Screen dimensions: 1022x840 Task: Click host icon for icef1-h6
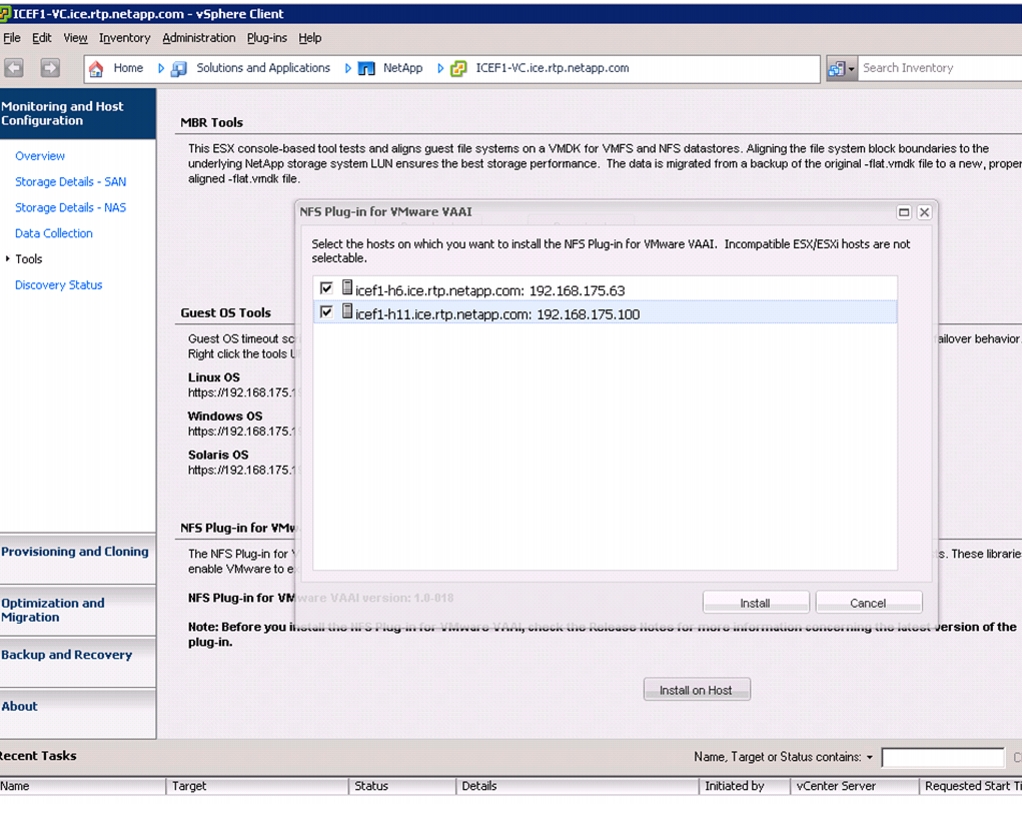[x=347, y=287]
